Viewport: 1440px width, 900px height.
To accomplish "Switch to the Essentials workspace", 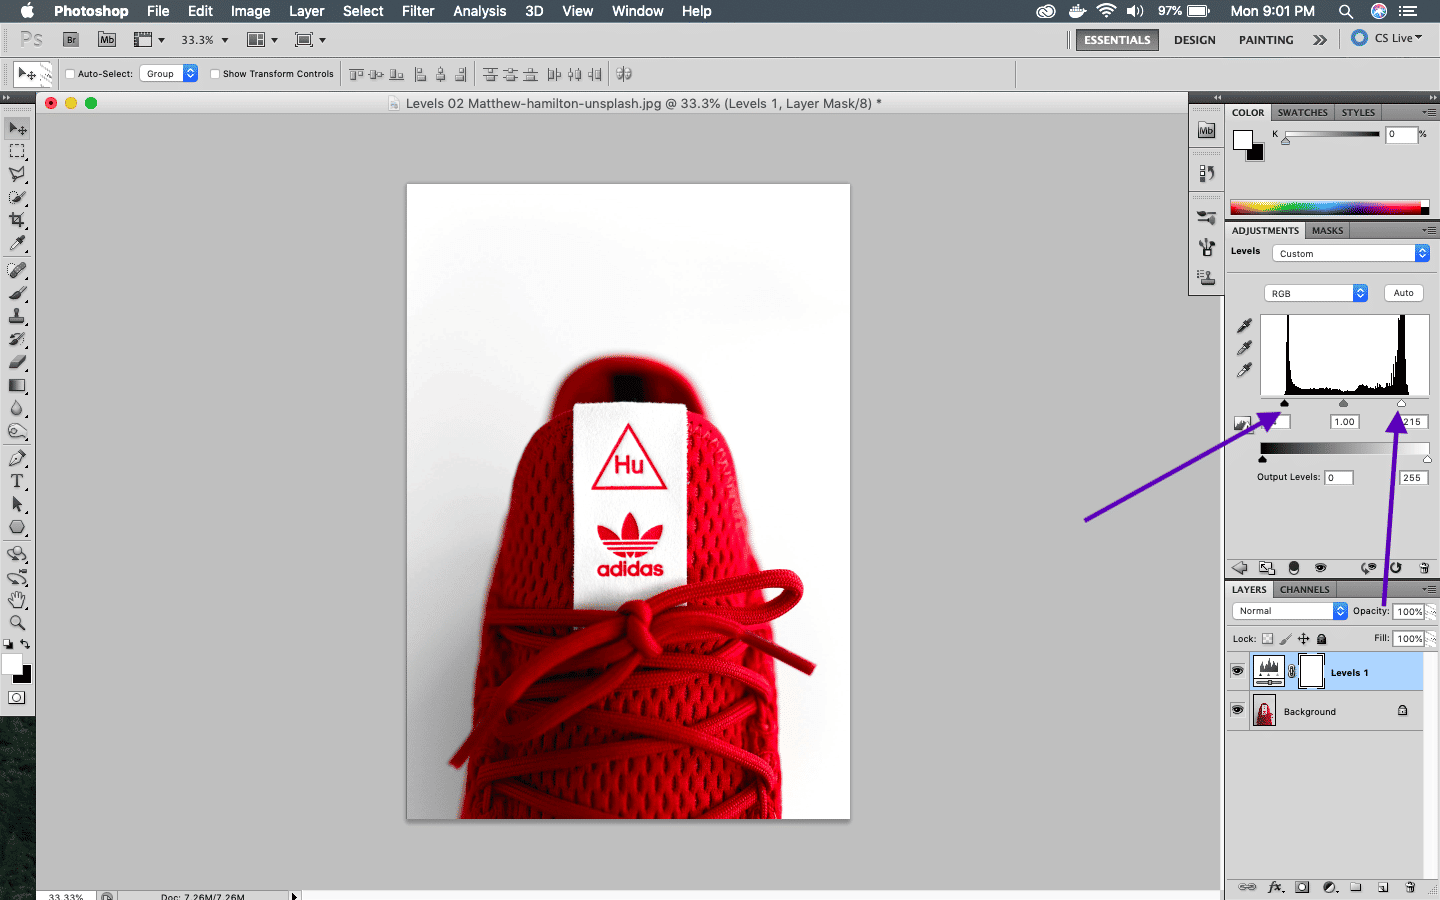I will pyautogui.click(x=1117, y=40).
